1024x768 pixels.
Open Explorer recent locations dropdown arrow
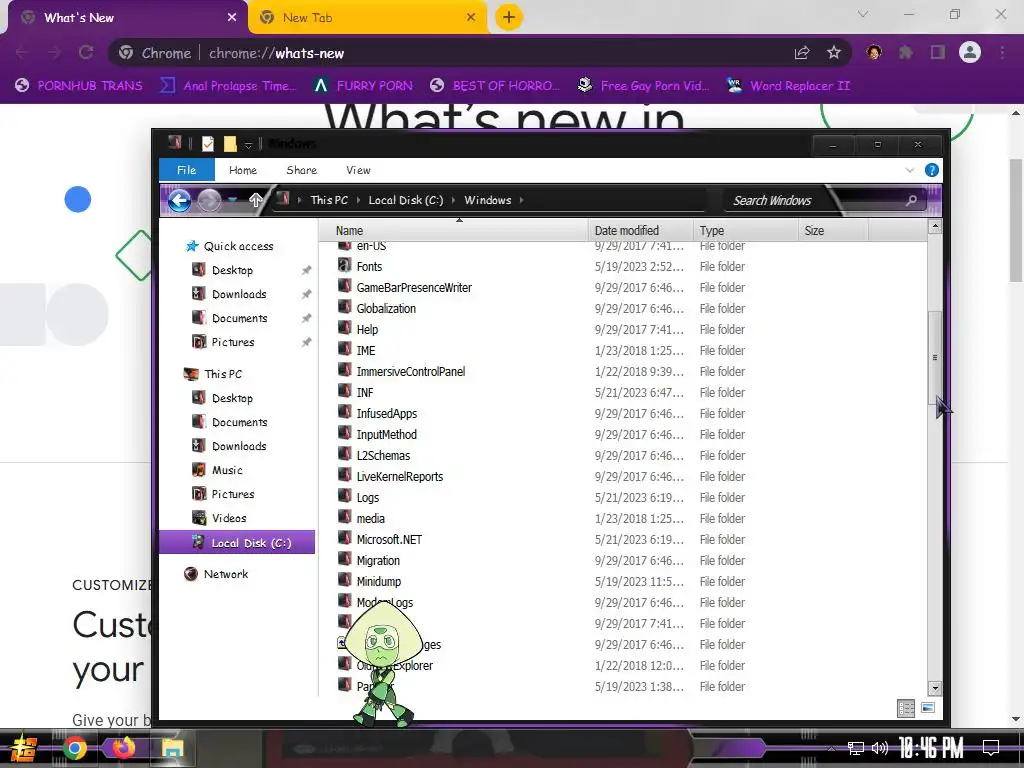pyautogui.click(x=233, y=200)
